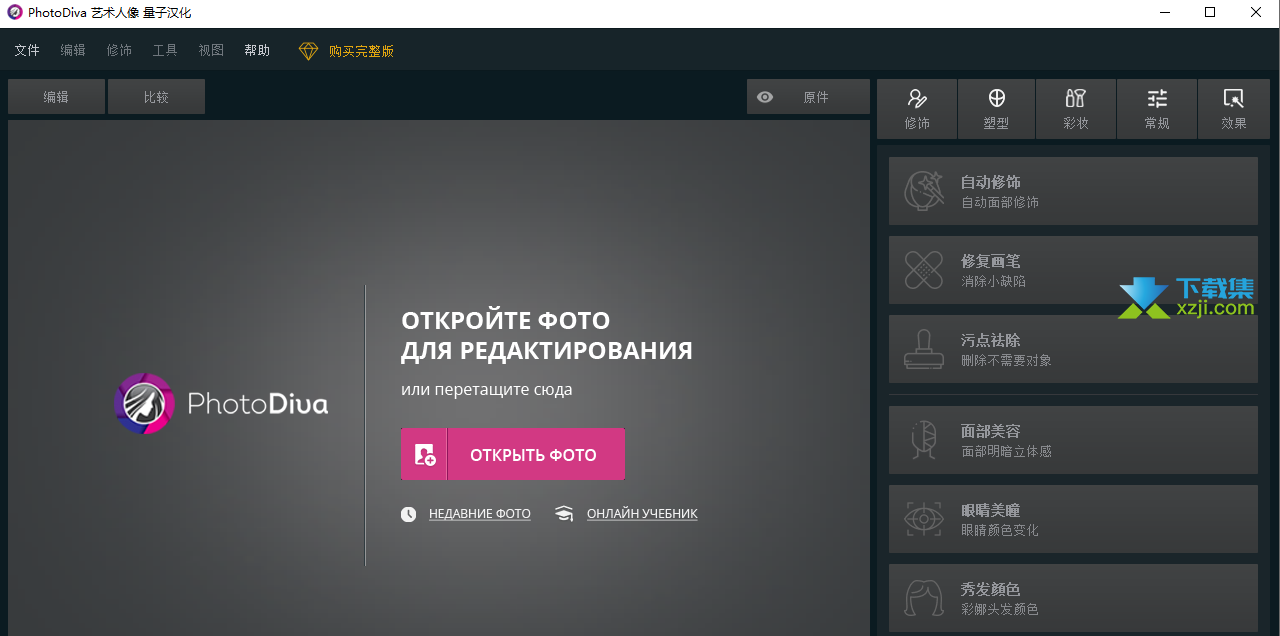This screenshot has width=1280, height=636.
Task: Click the diamond purchase icon
Action: [x=308, y=51]
